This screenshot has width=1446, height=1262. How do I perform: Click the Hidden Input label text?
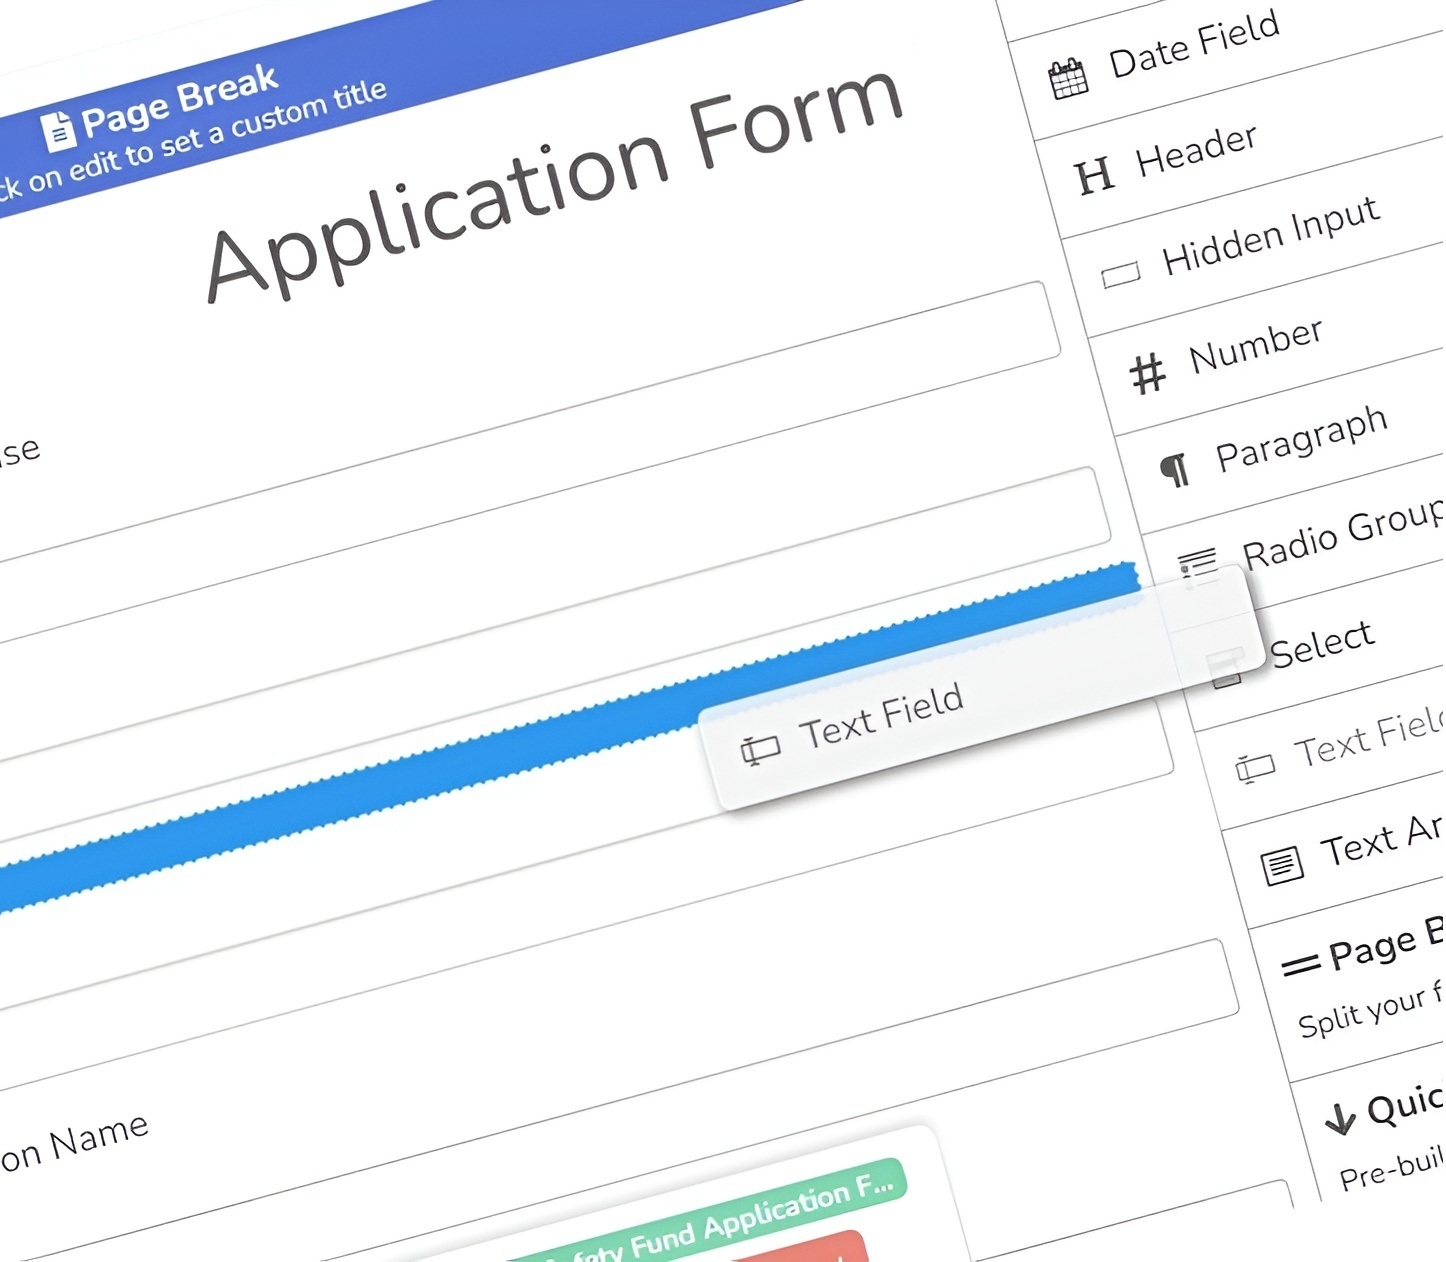pos(1270,236)
